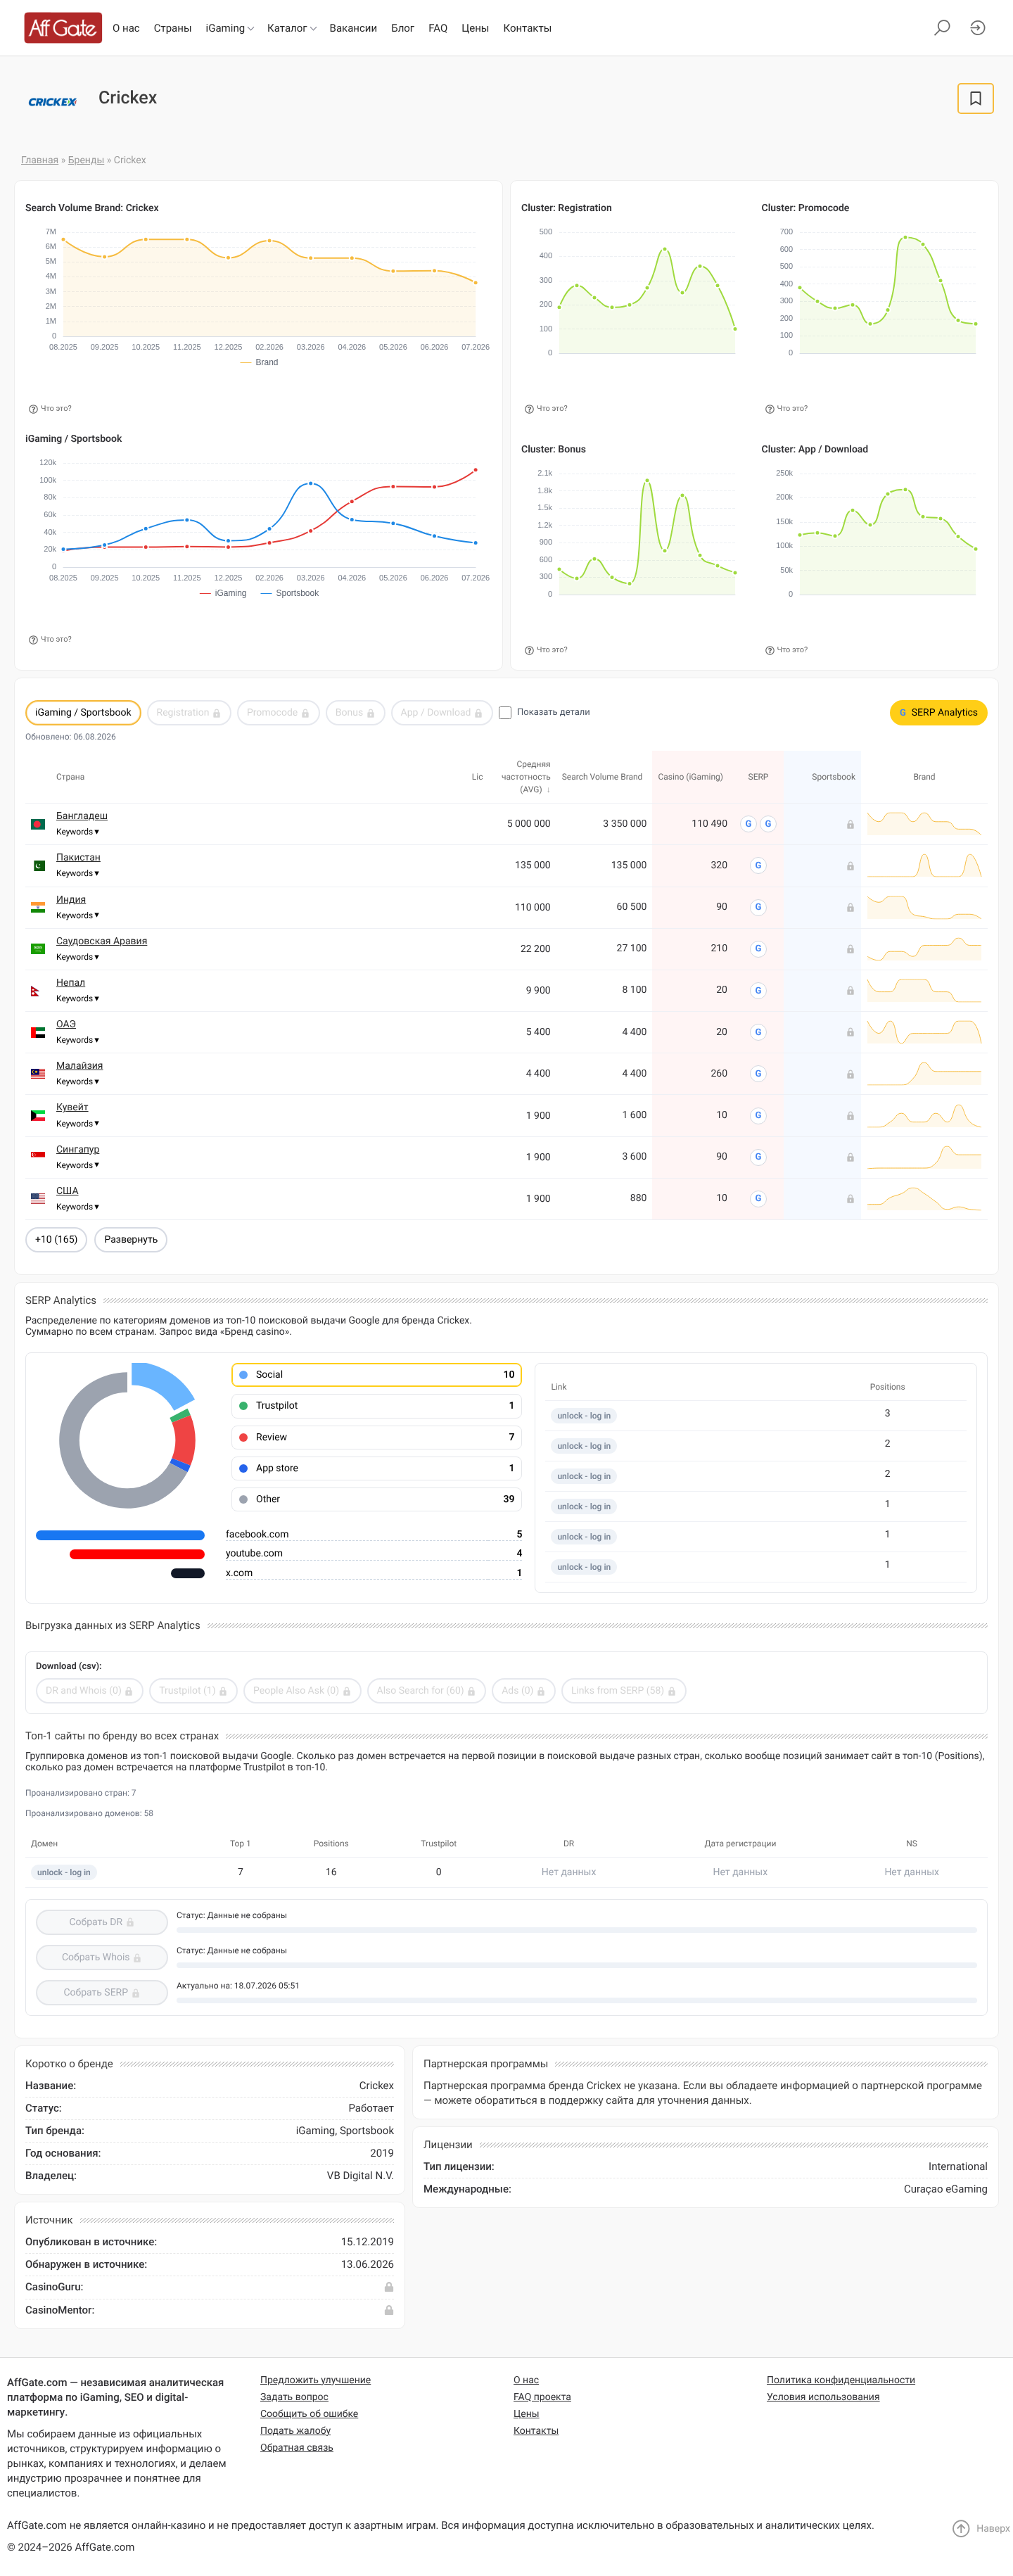The image size is (1013, 2576).
Task: Select the locked Promocode tab
Action: (279, 713)
